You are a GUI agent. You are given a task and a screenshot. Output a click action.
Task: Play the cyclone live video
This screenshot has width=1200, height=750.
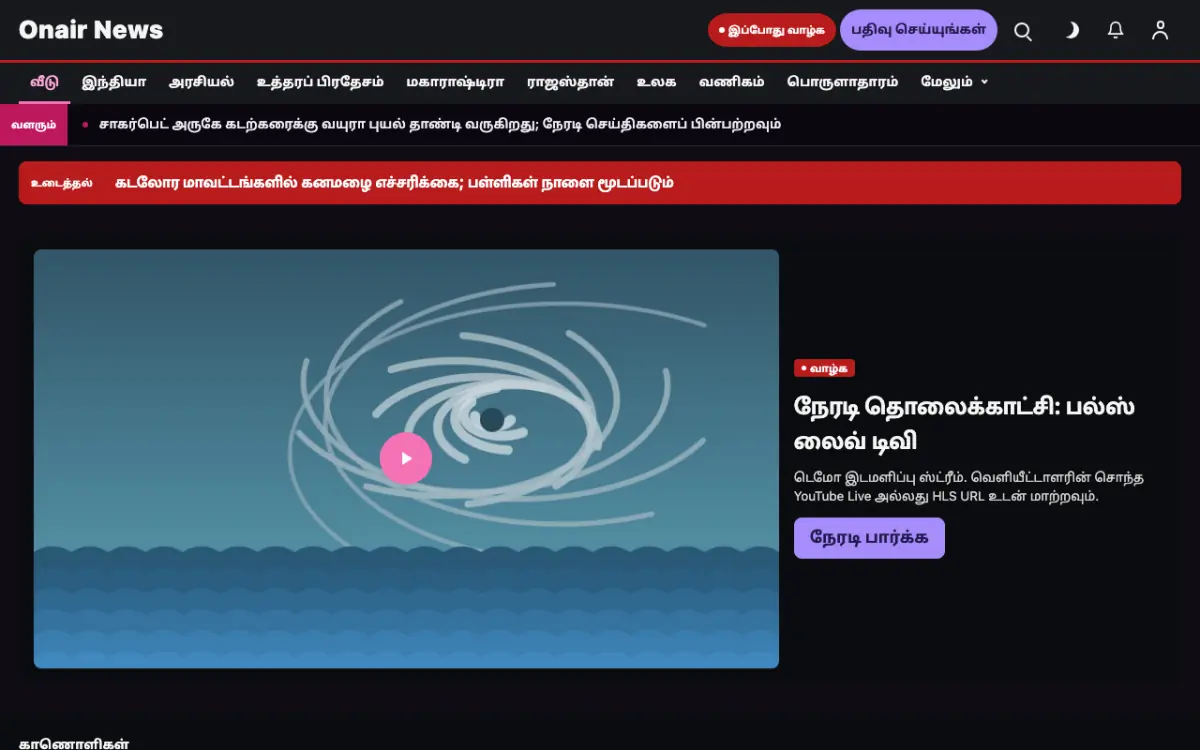click(406, 458)
